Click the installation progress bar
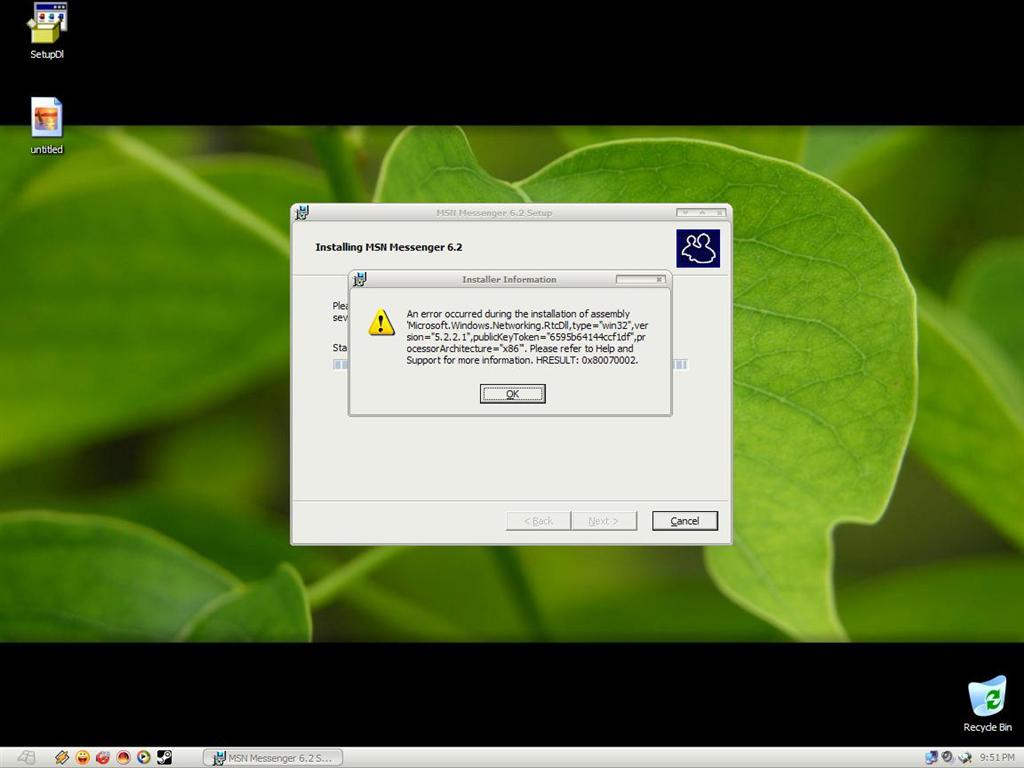1024x768 pixels. point(510,364)
